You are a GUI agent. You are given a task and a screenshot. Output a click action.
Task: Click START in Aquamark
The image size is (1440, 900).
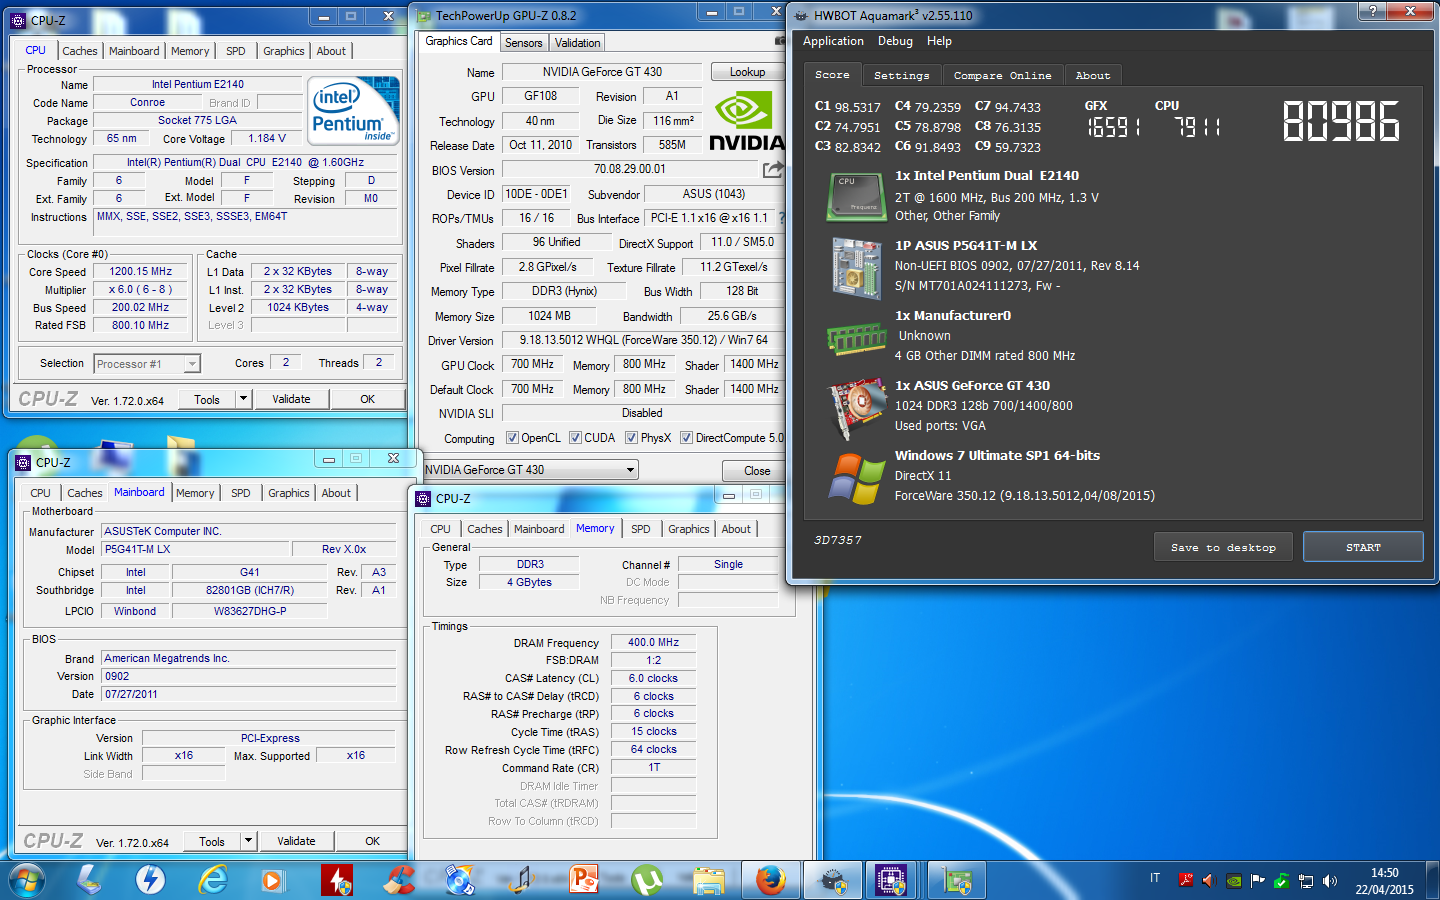point(1363,547)
